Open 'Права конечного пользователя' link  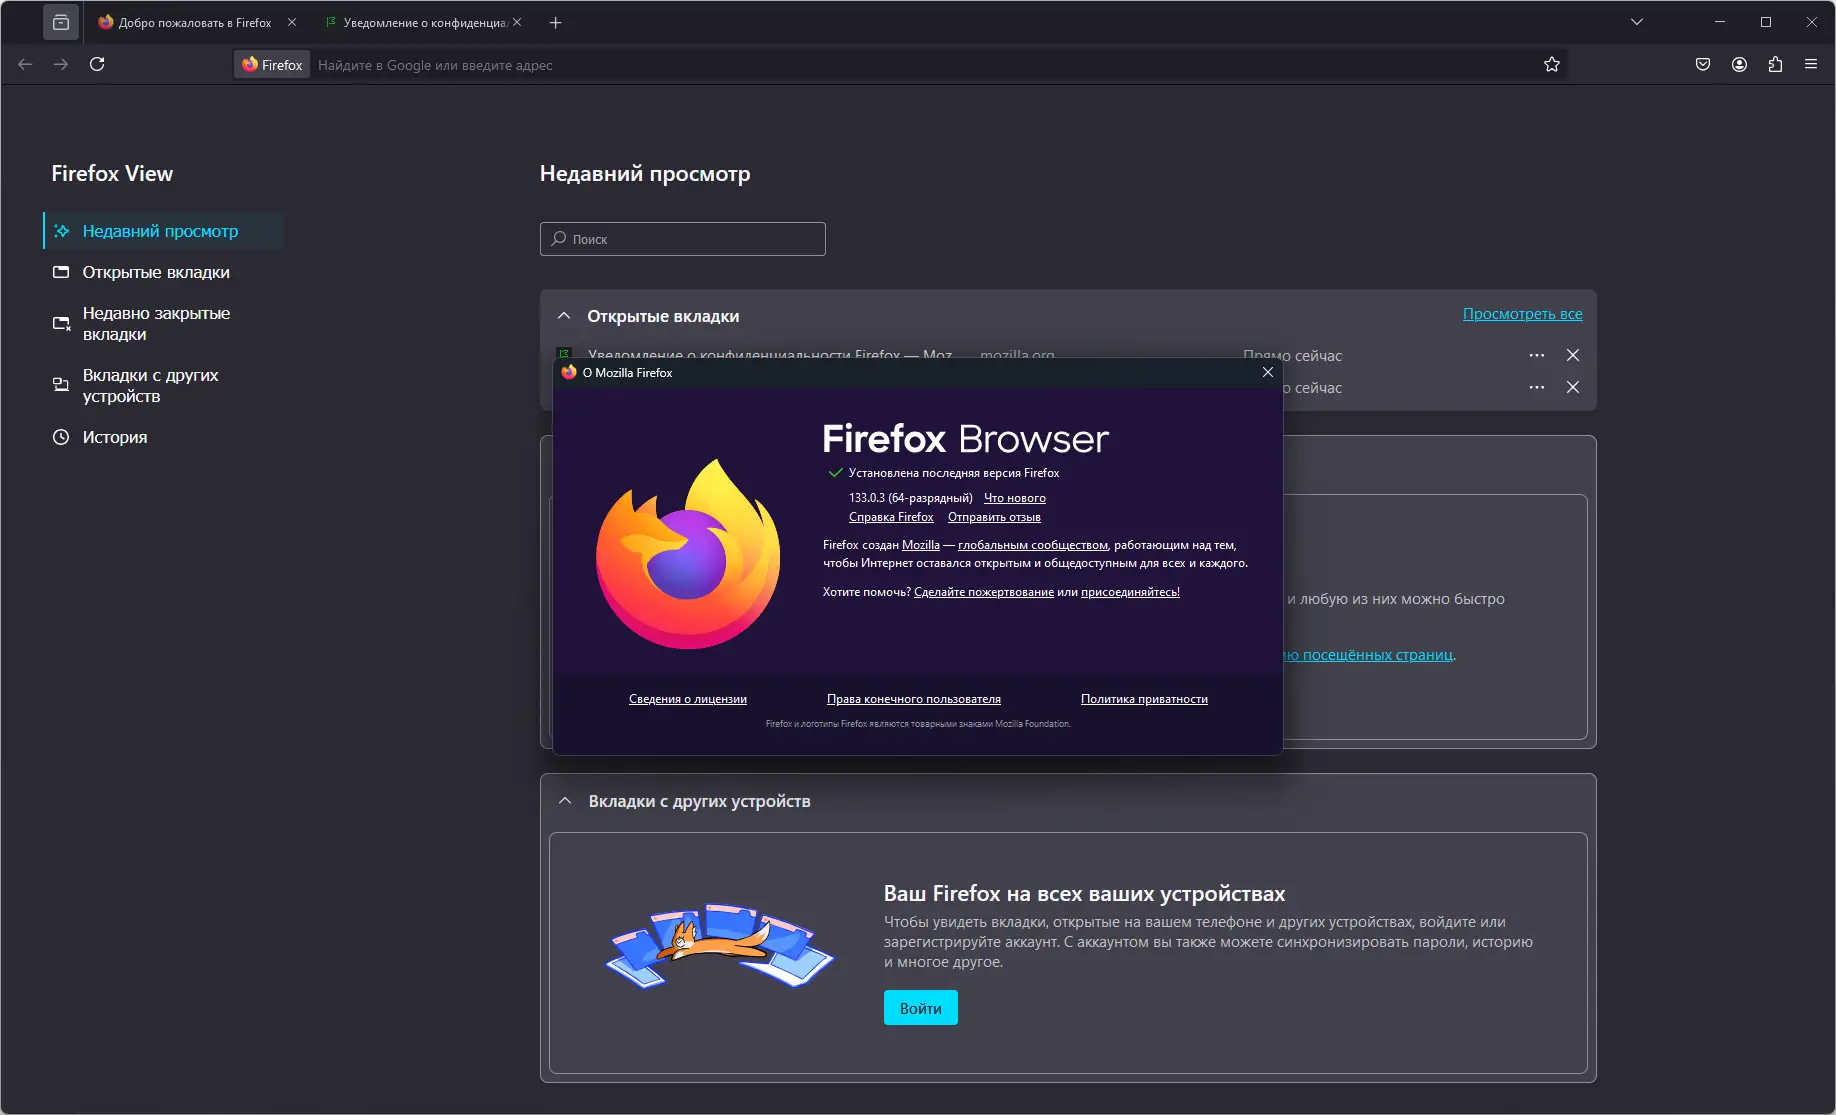[x=914, y=699]
